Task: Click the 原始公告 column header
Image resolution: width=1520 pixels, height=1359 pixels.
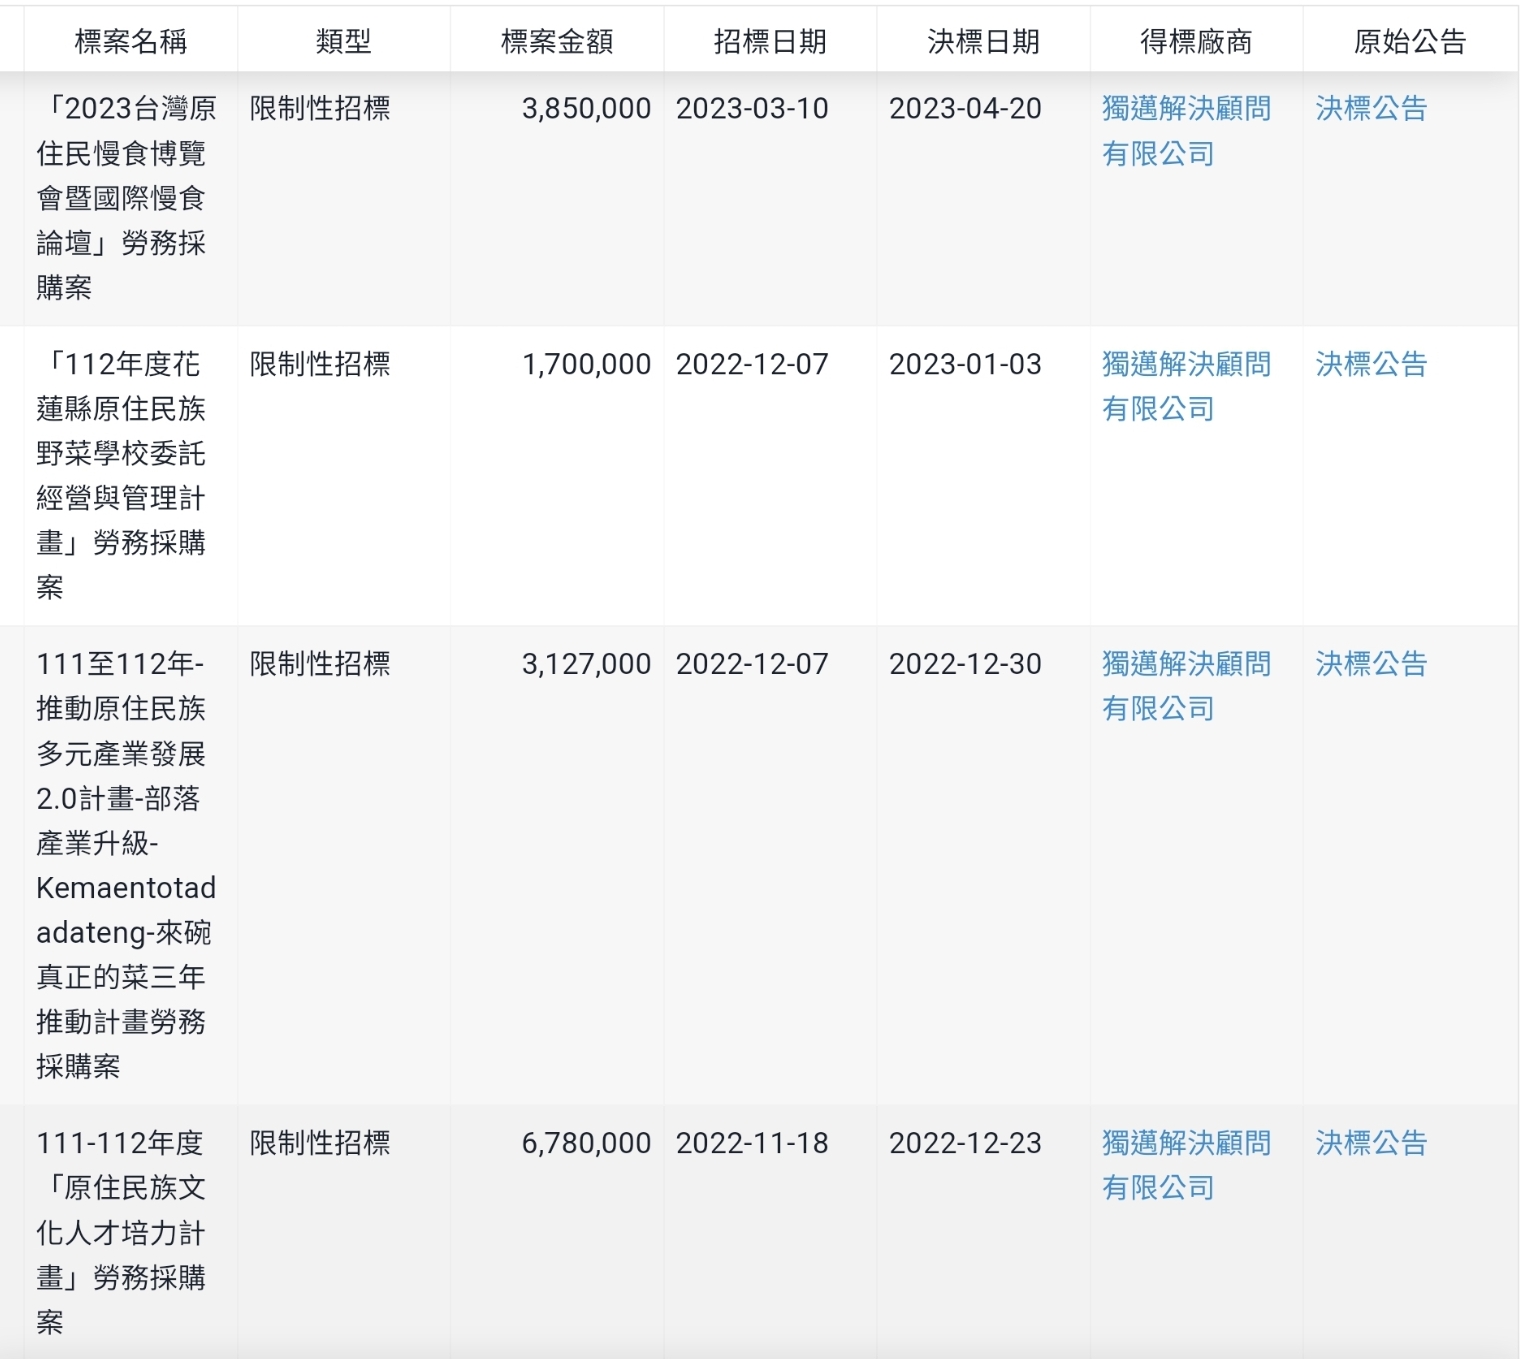Action: [x=1409, y=41]
